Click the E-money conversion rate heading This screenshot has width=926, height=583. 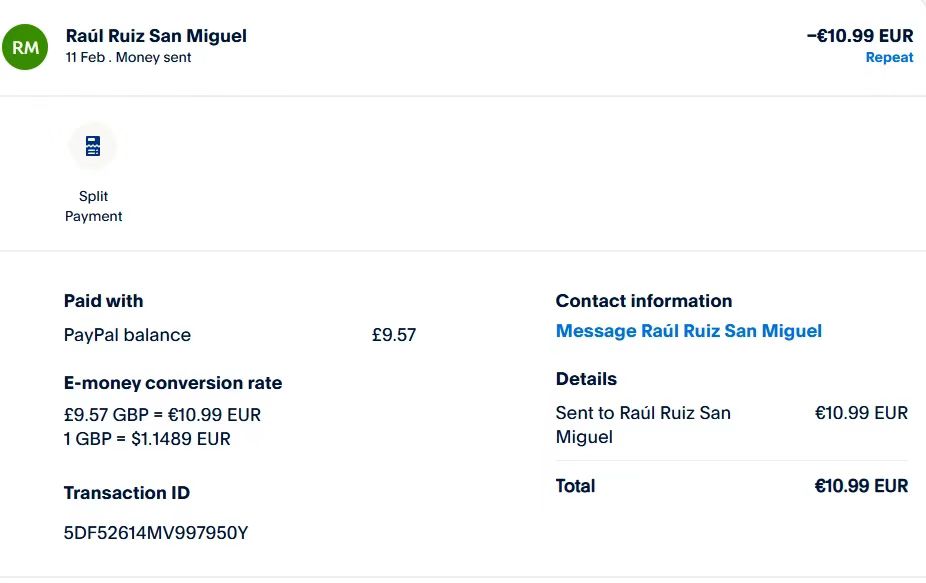(x=172, y=383)
